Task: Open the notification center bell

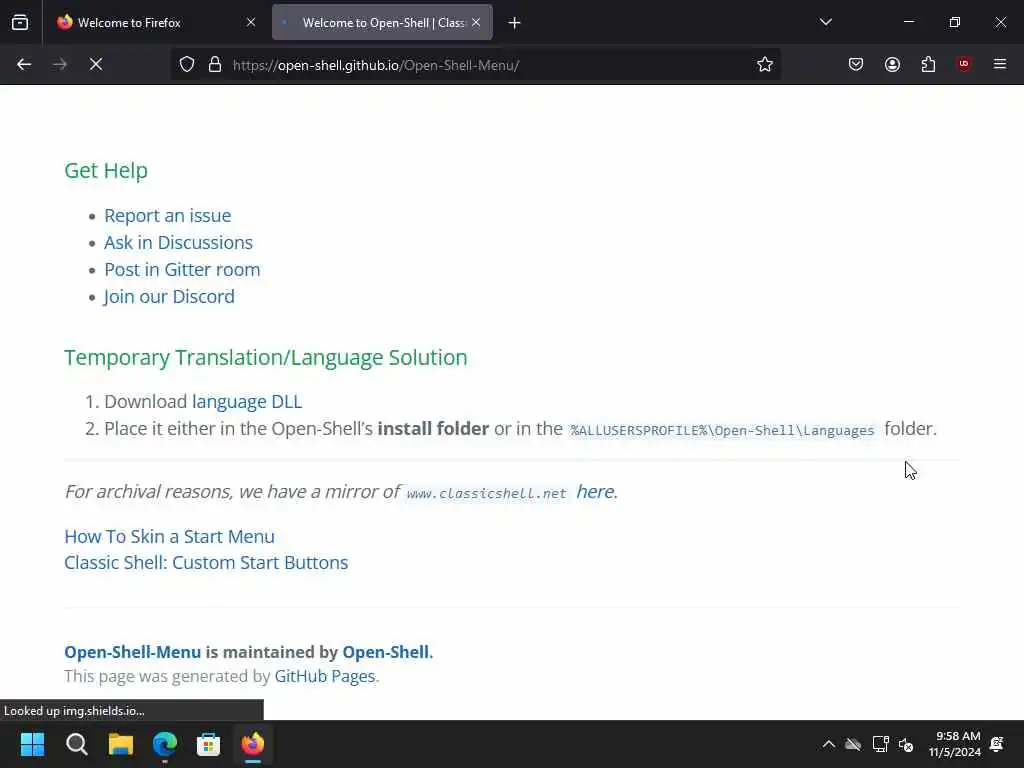Action: coord(997,744)
